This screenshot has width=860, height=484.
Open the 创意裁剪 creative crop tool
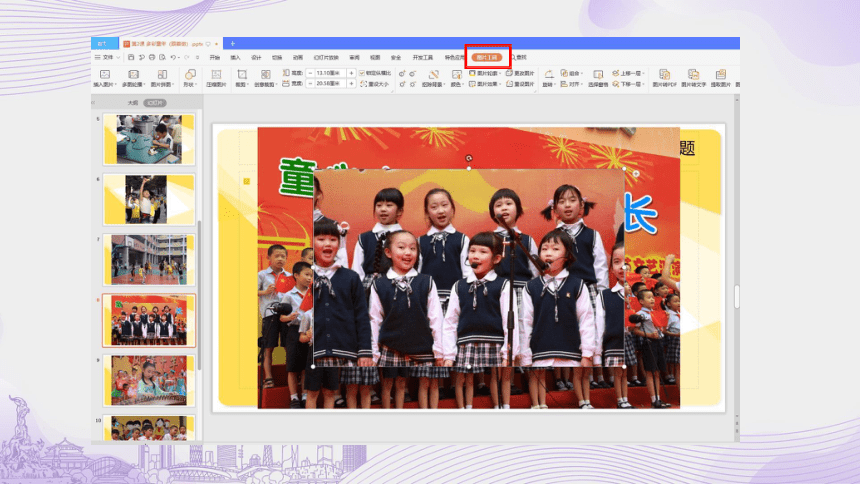[265, 78]
